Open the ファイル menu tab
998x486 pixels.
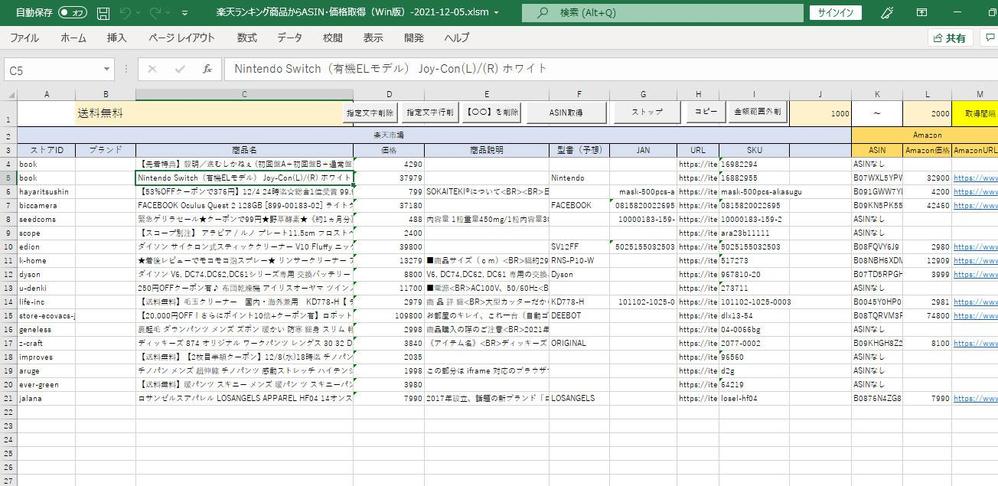(x=25, y=38)
